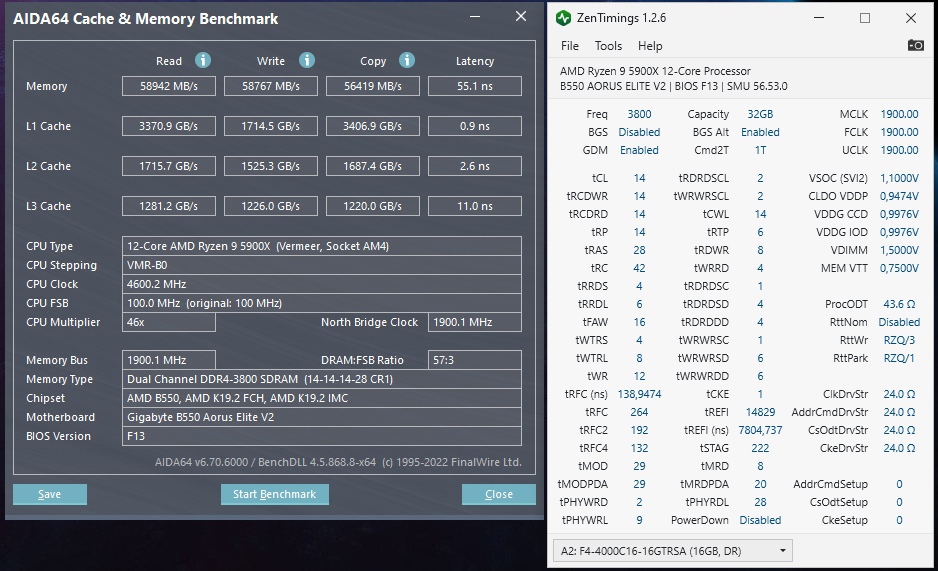This screenshot has width=938, height=571.
Task: Click the tRAS value 28
Action: click(639, 250)
